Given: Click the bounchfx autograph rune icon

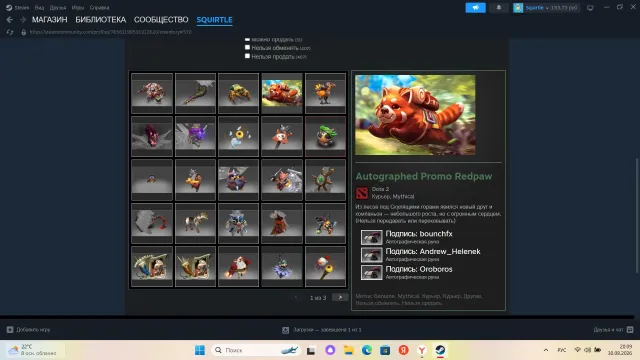Looking at the screenshot, I should pos(371,237).
